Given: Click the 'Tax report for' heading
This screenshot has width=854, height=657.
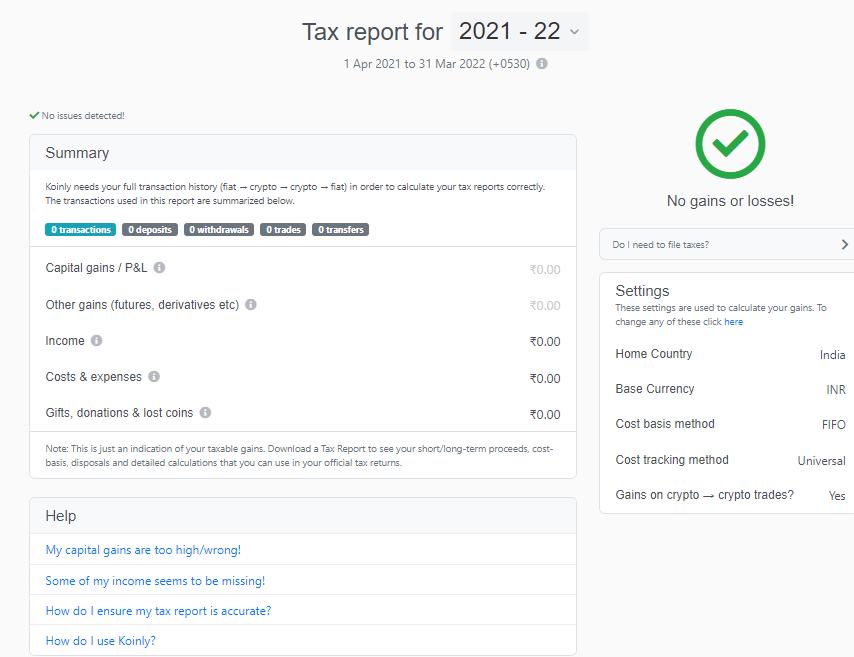Looking at the screenshot, I should (x=373, y=32).
